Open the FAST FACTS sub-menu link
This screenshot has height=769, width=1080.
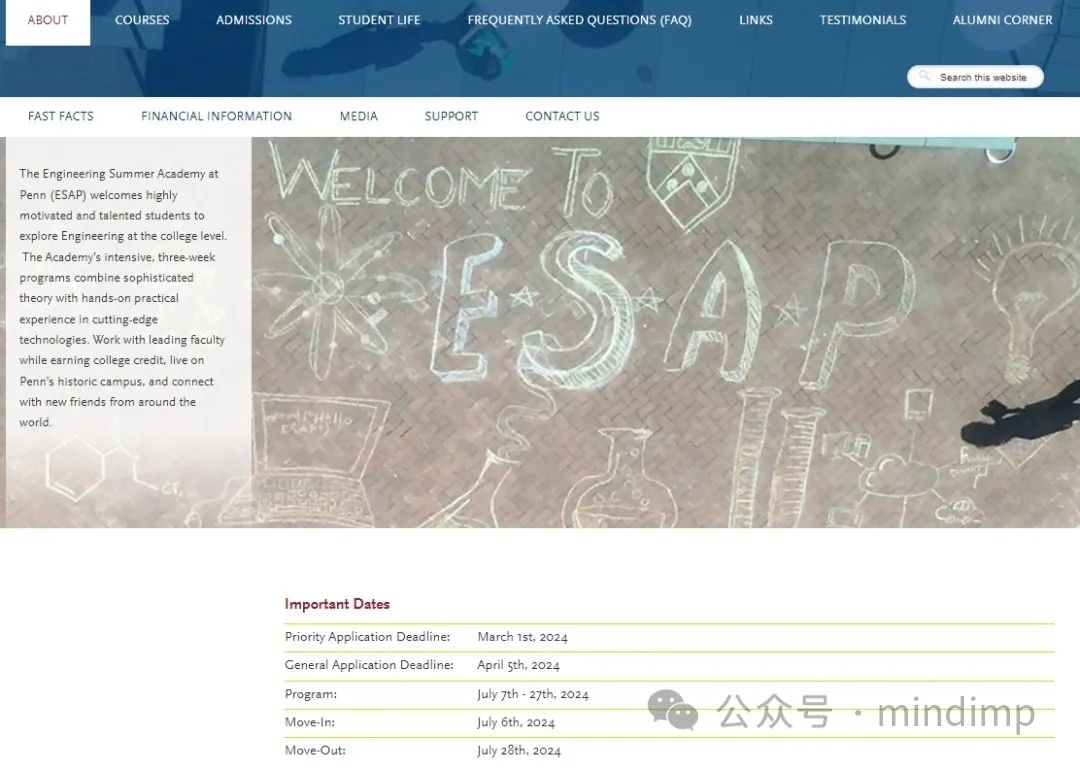(x=61, y=116)
